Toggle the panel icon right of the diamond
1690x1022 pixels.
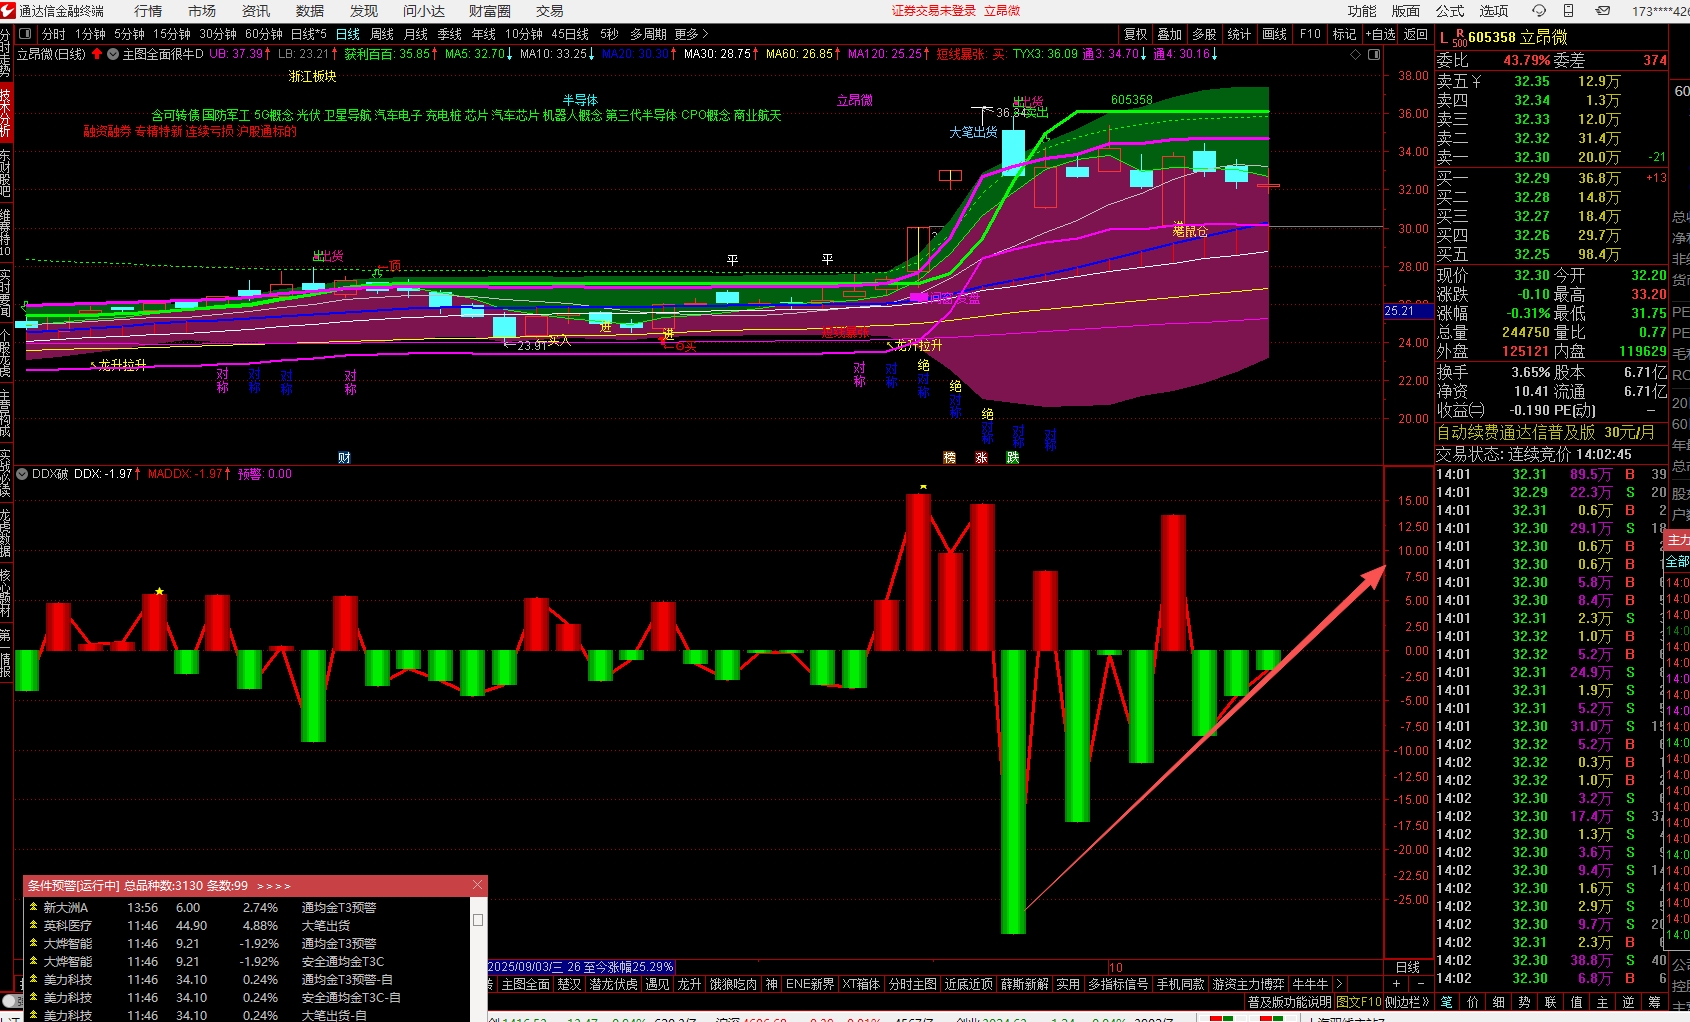1374,54
